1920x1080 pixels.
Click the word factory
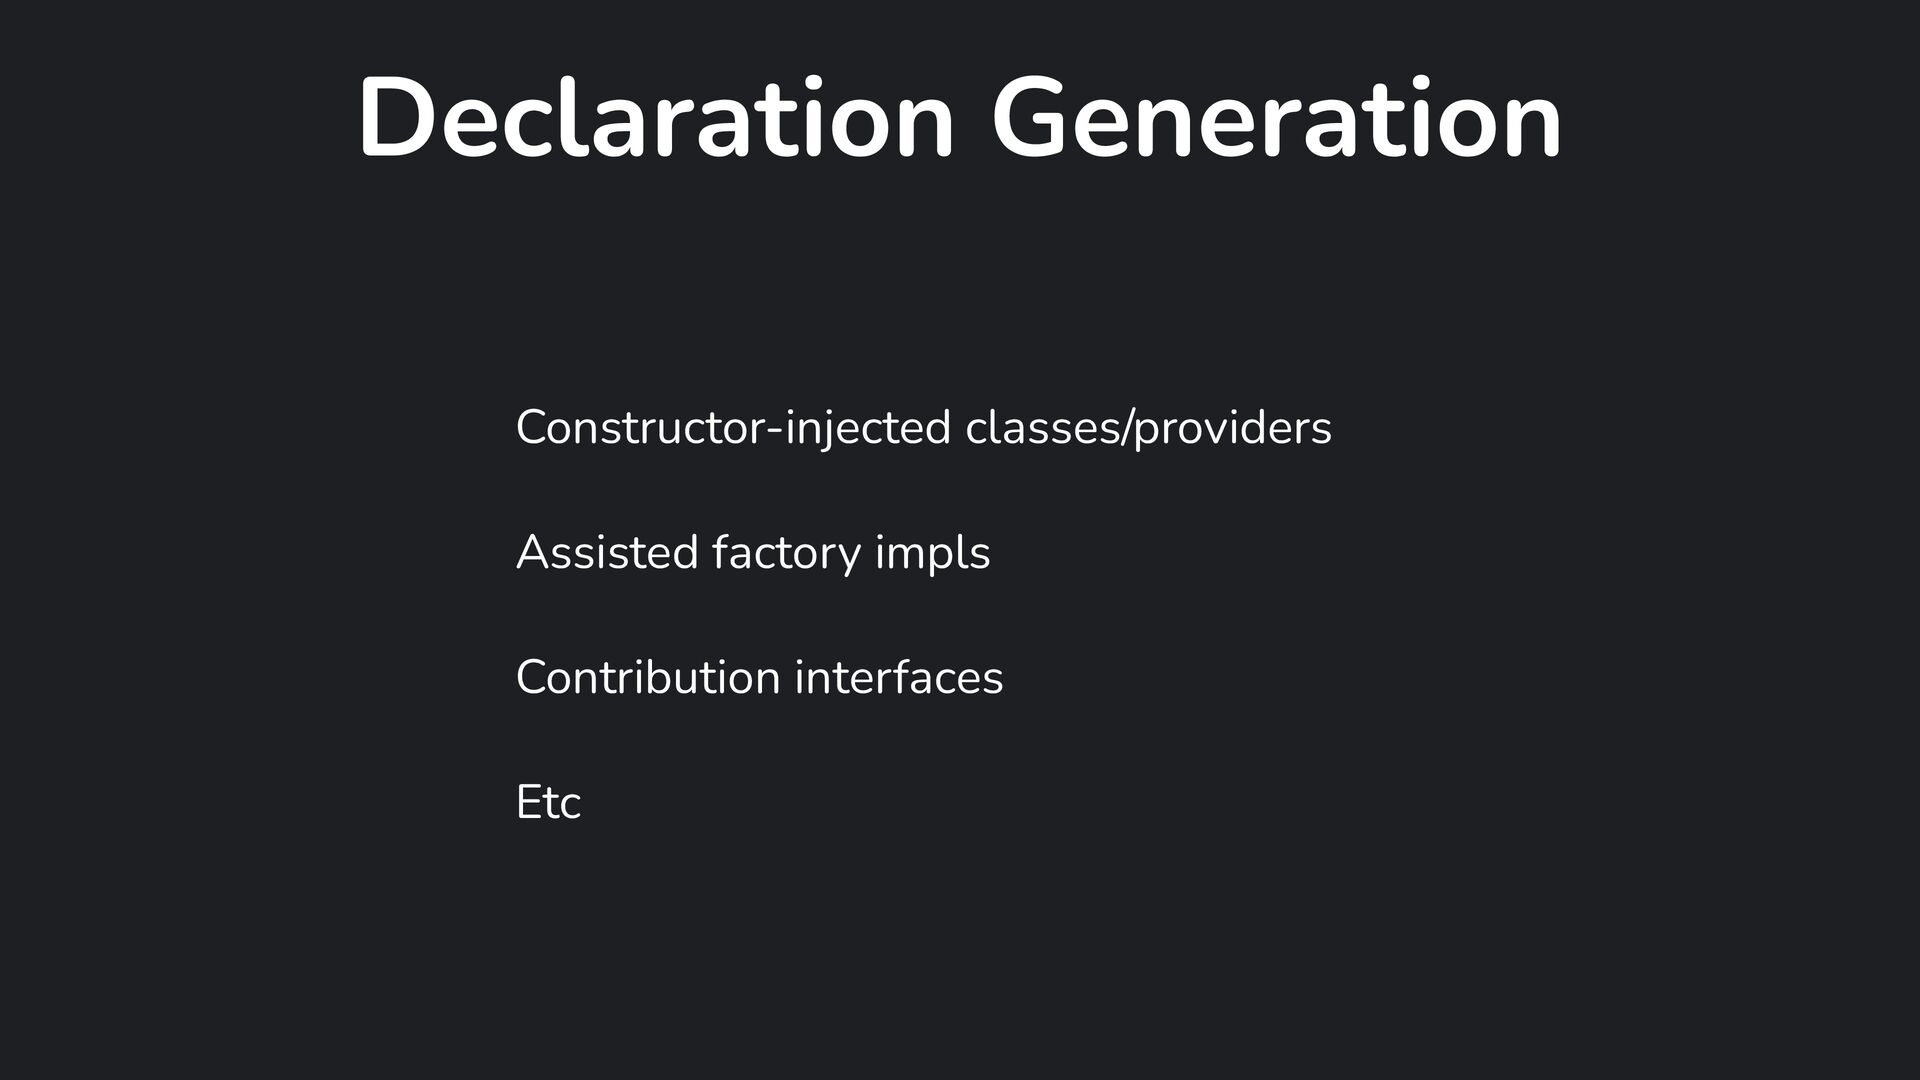pyautogui.click(x=786, y=554)
